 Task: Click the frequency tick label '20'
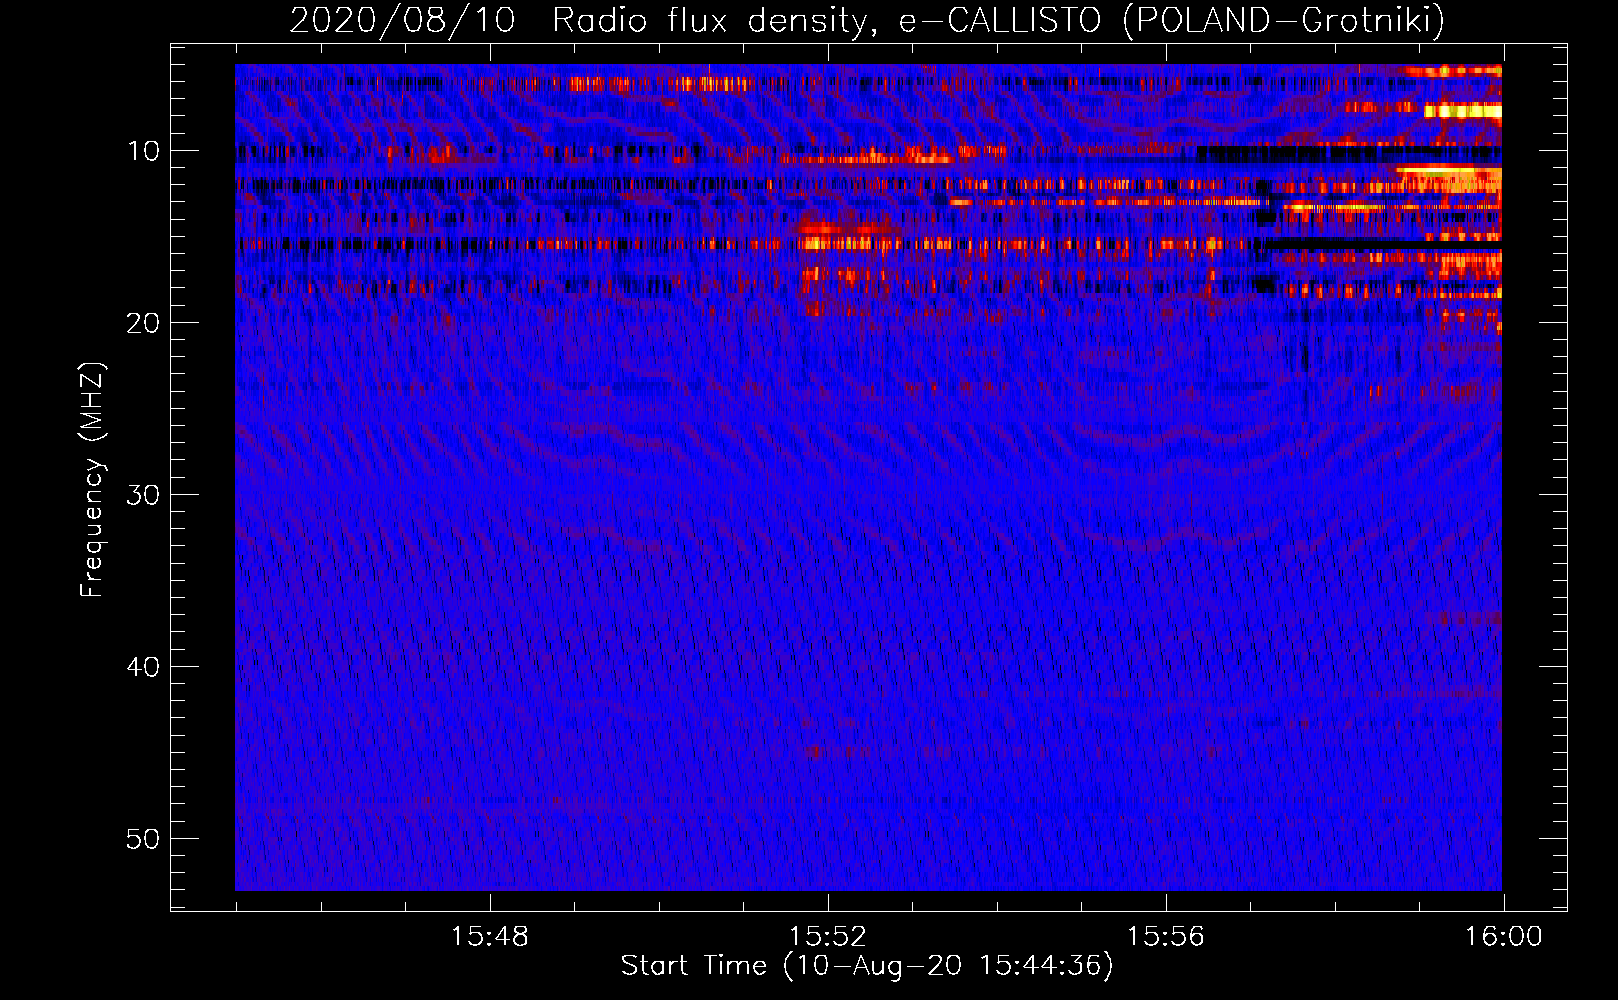tap(144, 323)
